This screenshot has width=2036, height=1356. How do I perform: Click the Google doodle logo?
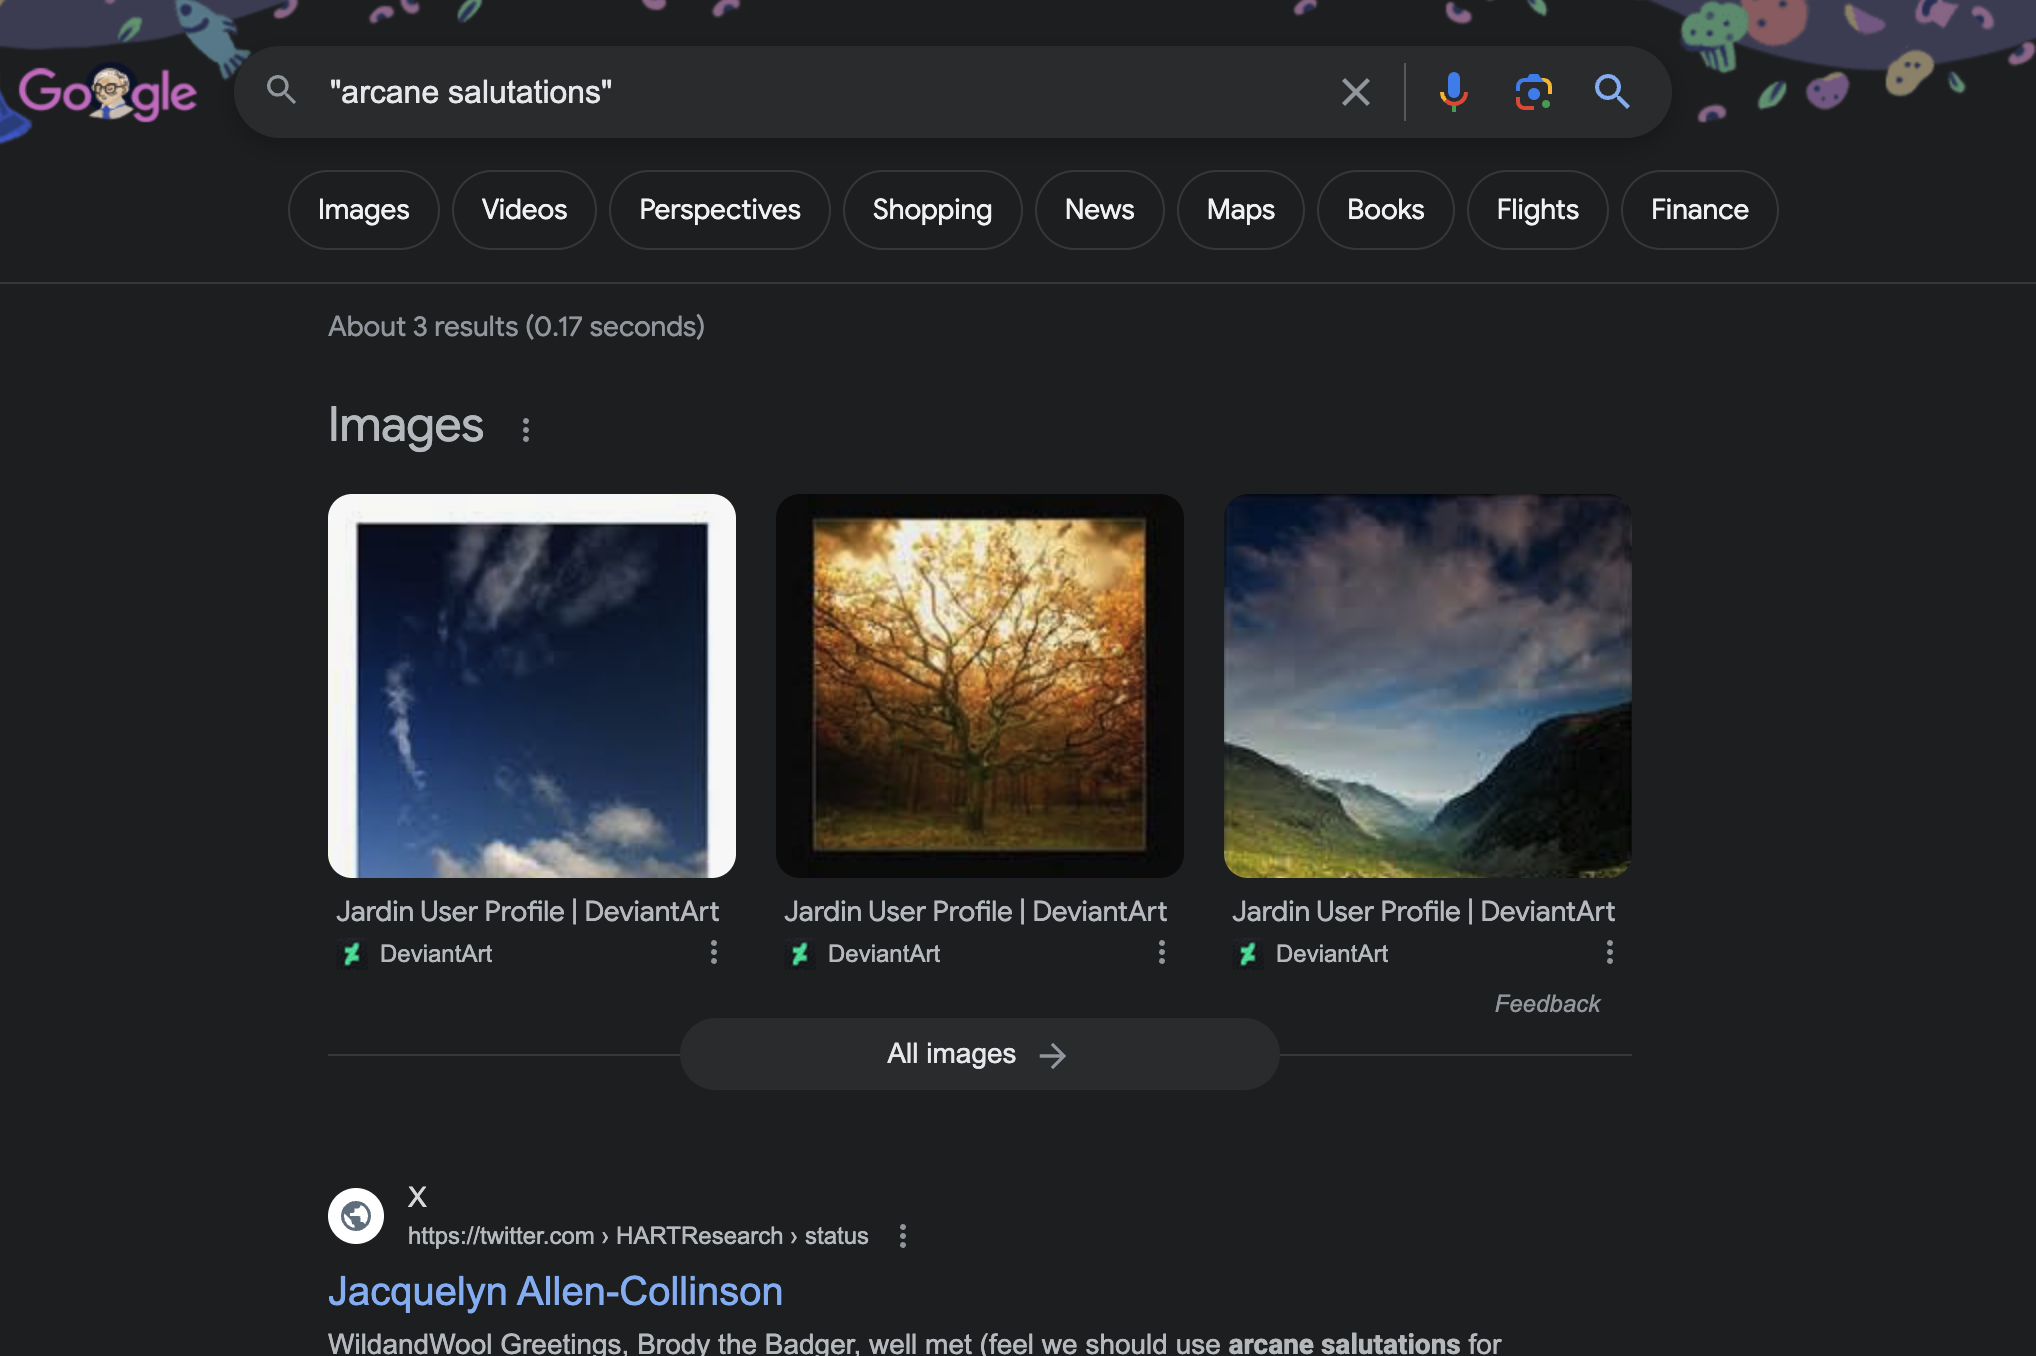[108, 93]
